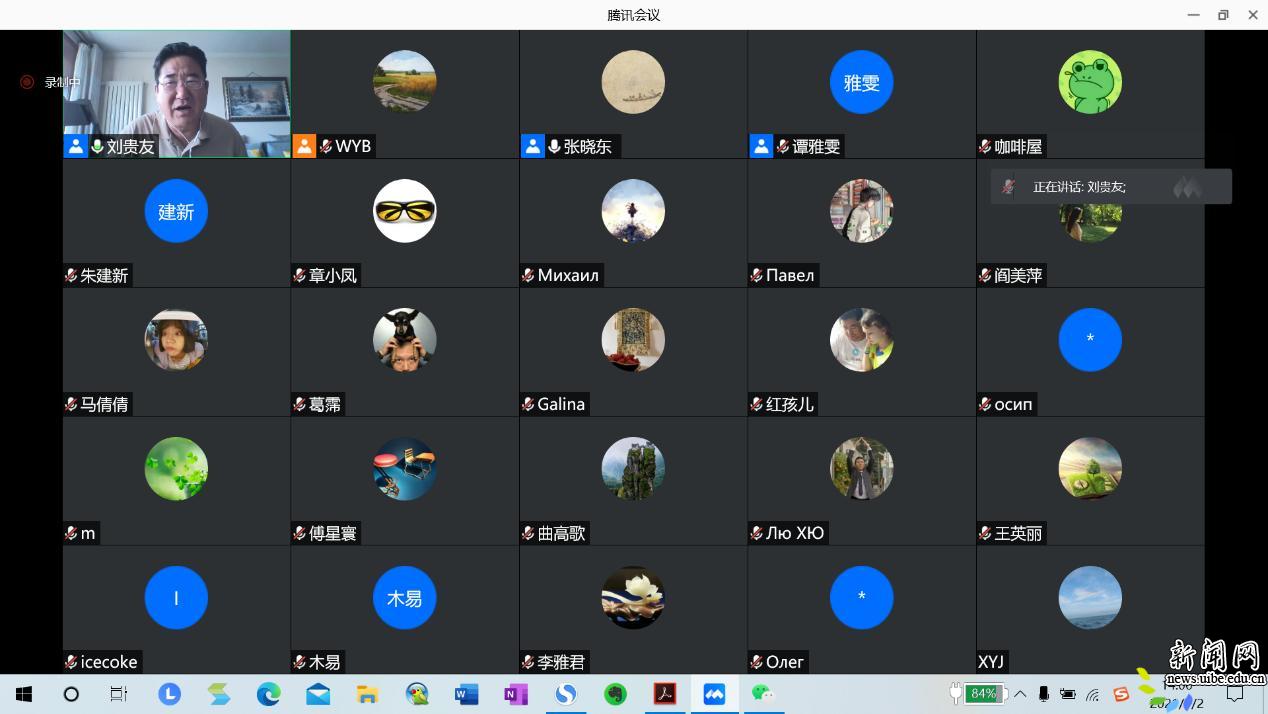Click Galina's muted microphone icon
1268x714 pixels.
(x=528, y=404)
